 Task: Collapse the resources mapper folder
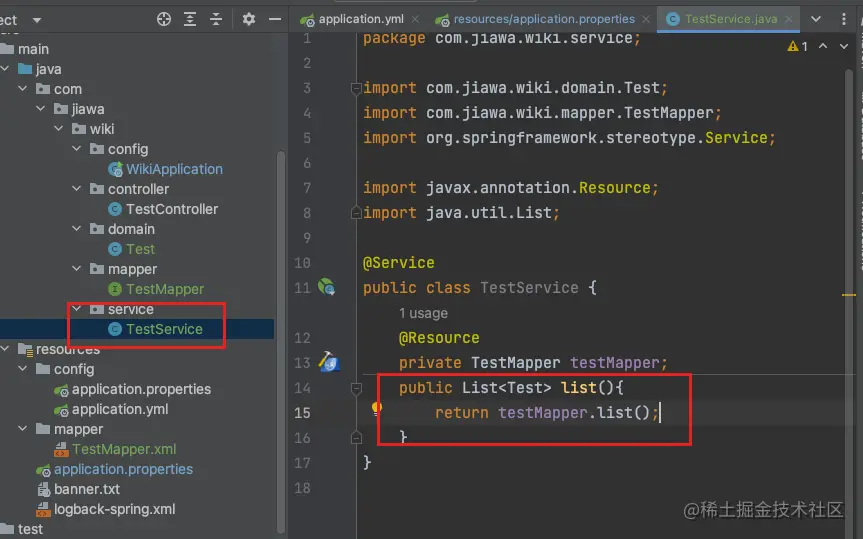pos(23,429)
